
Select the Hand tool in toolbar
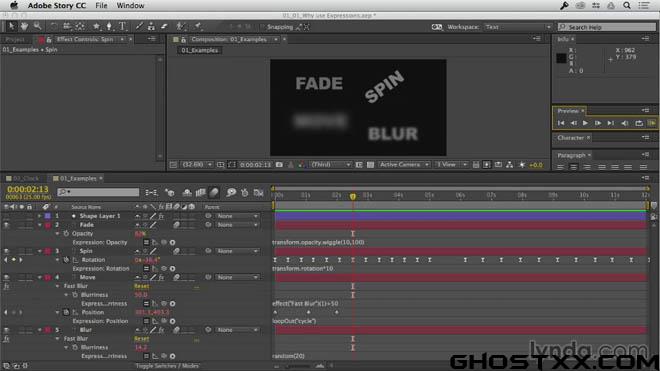pos(24,26)
